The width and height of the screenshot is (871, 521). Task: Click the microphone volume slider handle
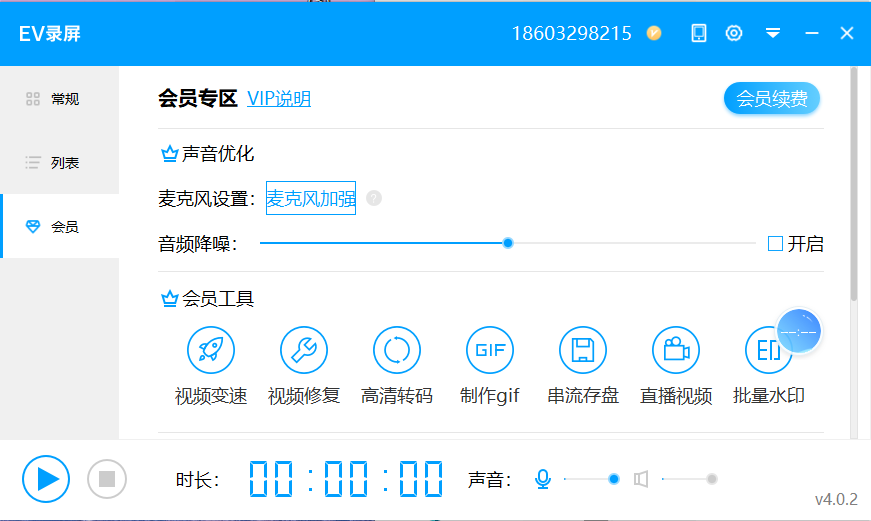(x=614, y=479)
